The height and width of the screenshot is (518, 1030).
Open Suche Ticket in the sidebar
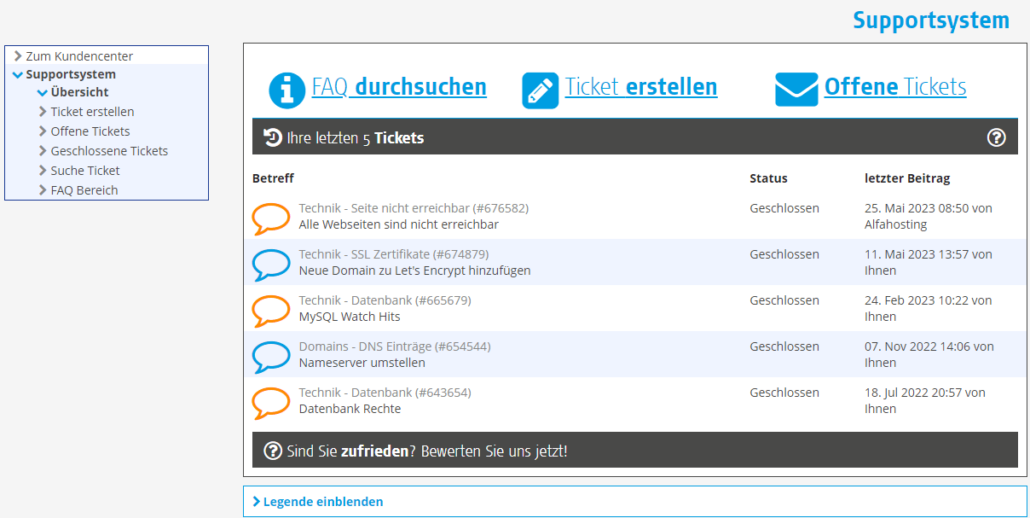coord(85,171)
